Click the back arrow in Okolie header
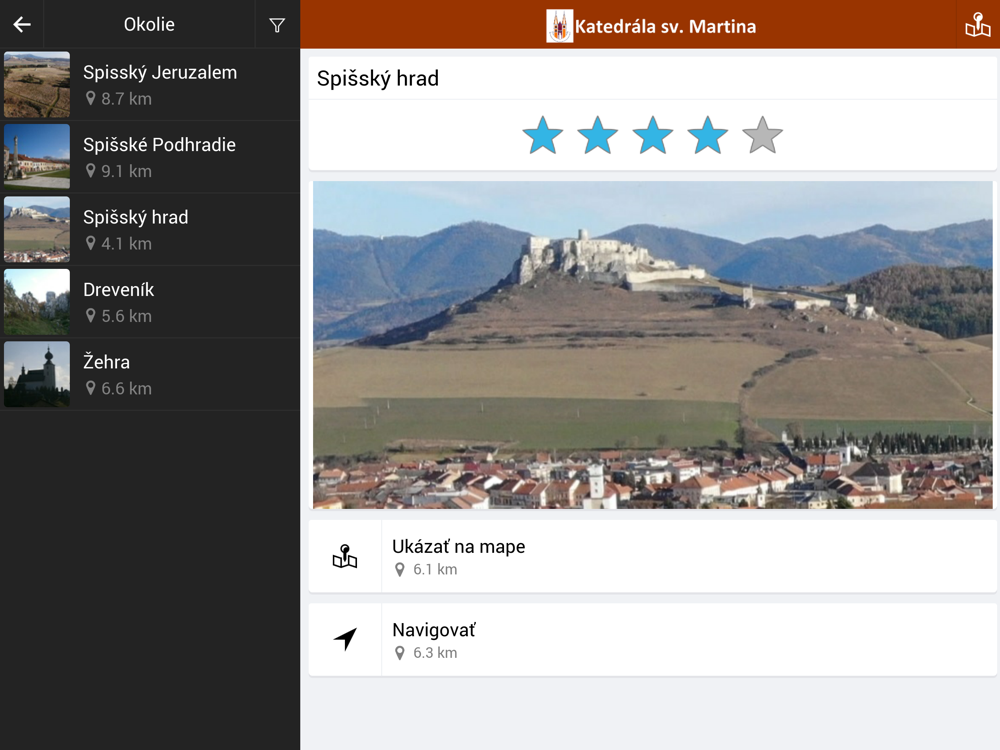The height and width of the screenshot is (750, 1000). [22, 25]
